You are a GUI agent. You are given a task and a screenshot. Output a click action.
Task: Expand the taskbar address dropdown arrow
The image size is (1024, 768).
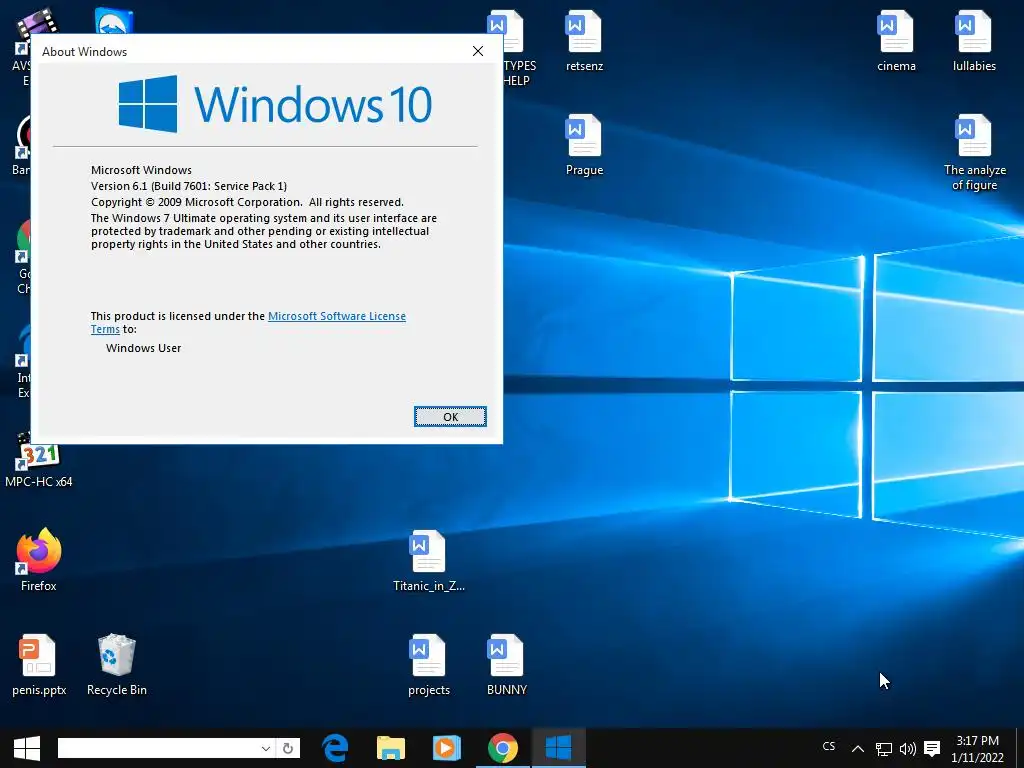(x=266, y=748)
